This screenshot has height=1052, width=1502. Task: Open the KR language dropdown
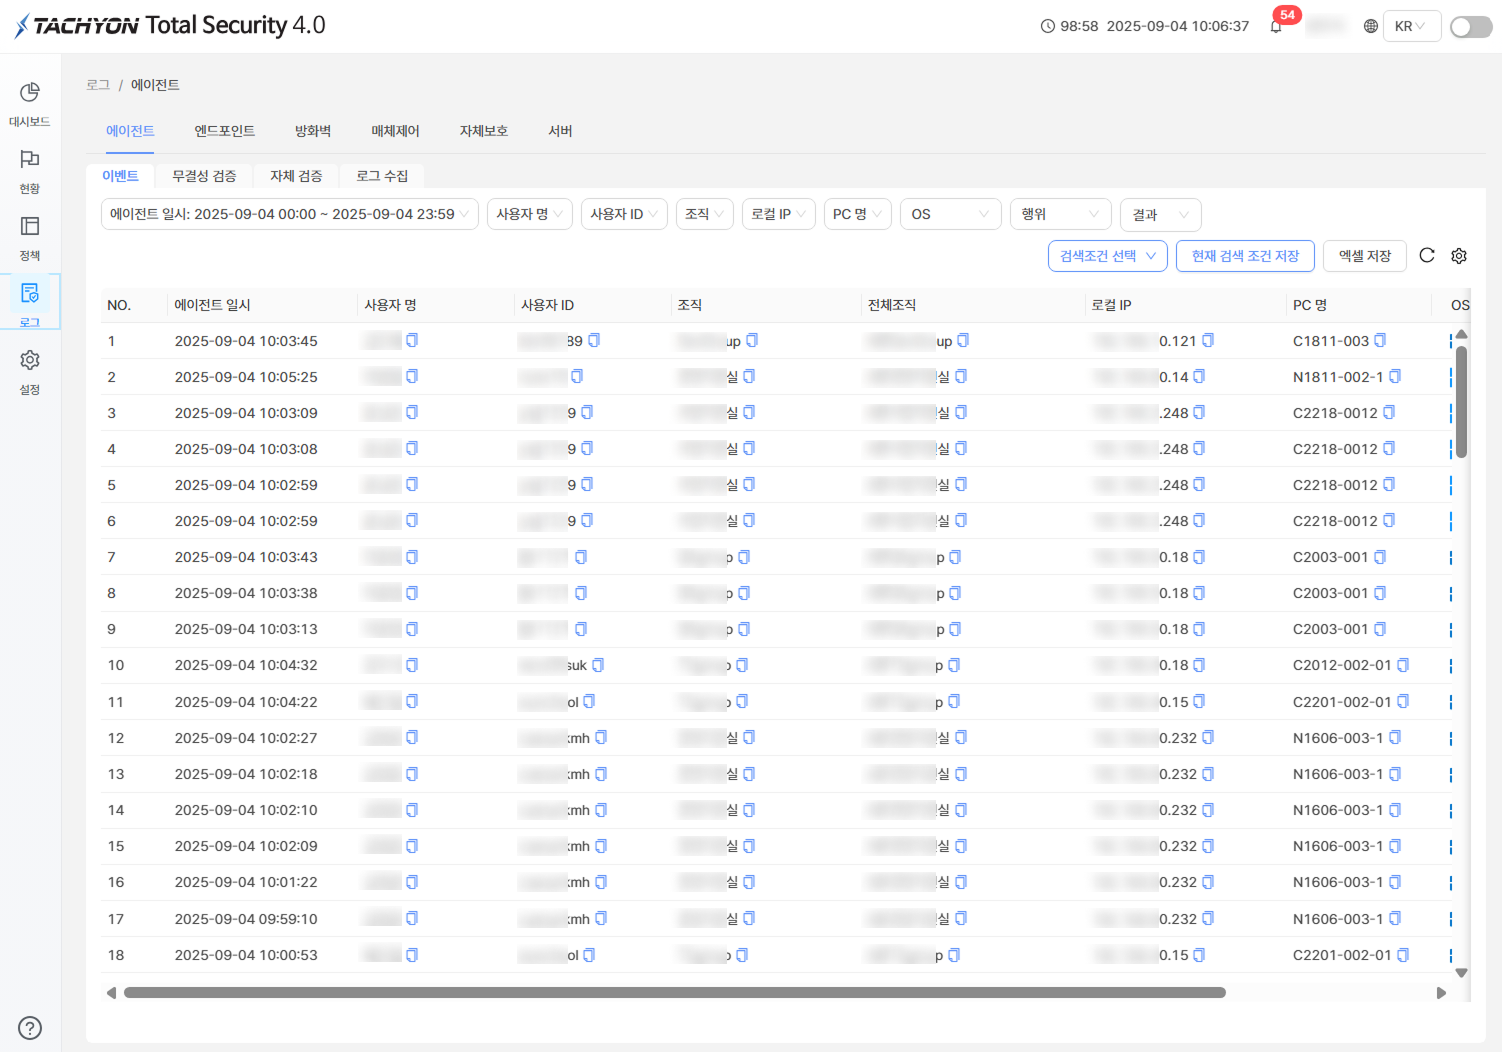1412,26
